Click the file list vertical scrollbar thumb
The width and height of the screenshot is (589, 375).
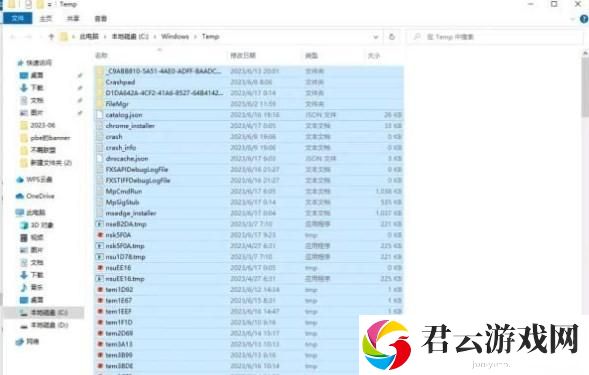point(585,87)
